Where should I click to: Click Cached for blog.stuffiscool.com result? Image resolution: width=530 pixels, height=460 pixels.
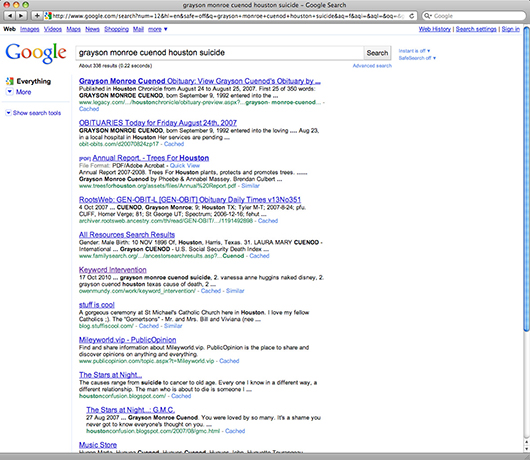[149, 326]
